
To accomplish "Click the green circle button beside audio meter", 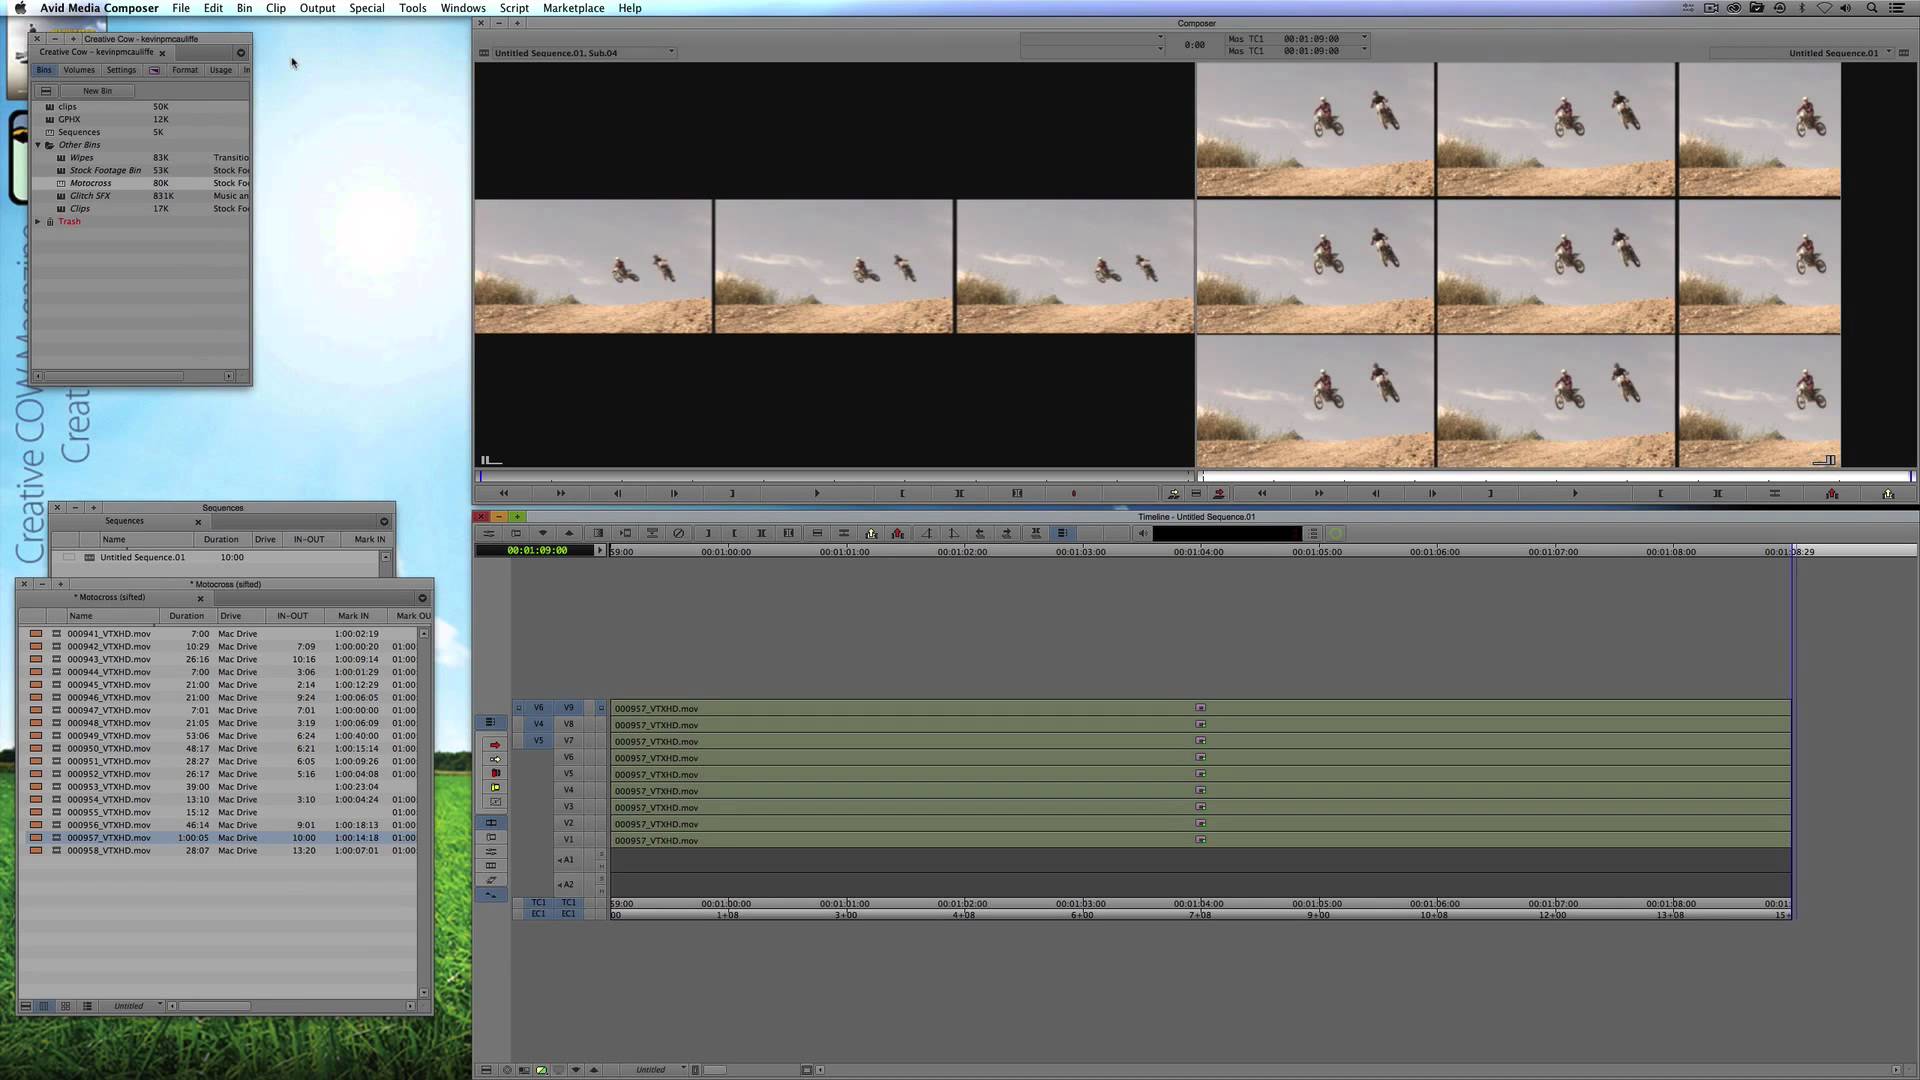I will 1335,533.
